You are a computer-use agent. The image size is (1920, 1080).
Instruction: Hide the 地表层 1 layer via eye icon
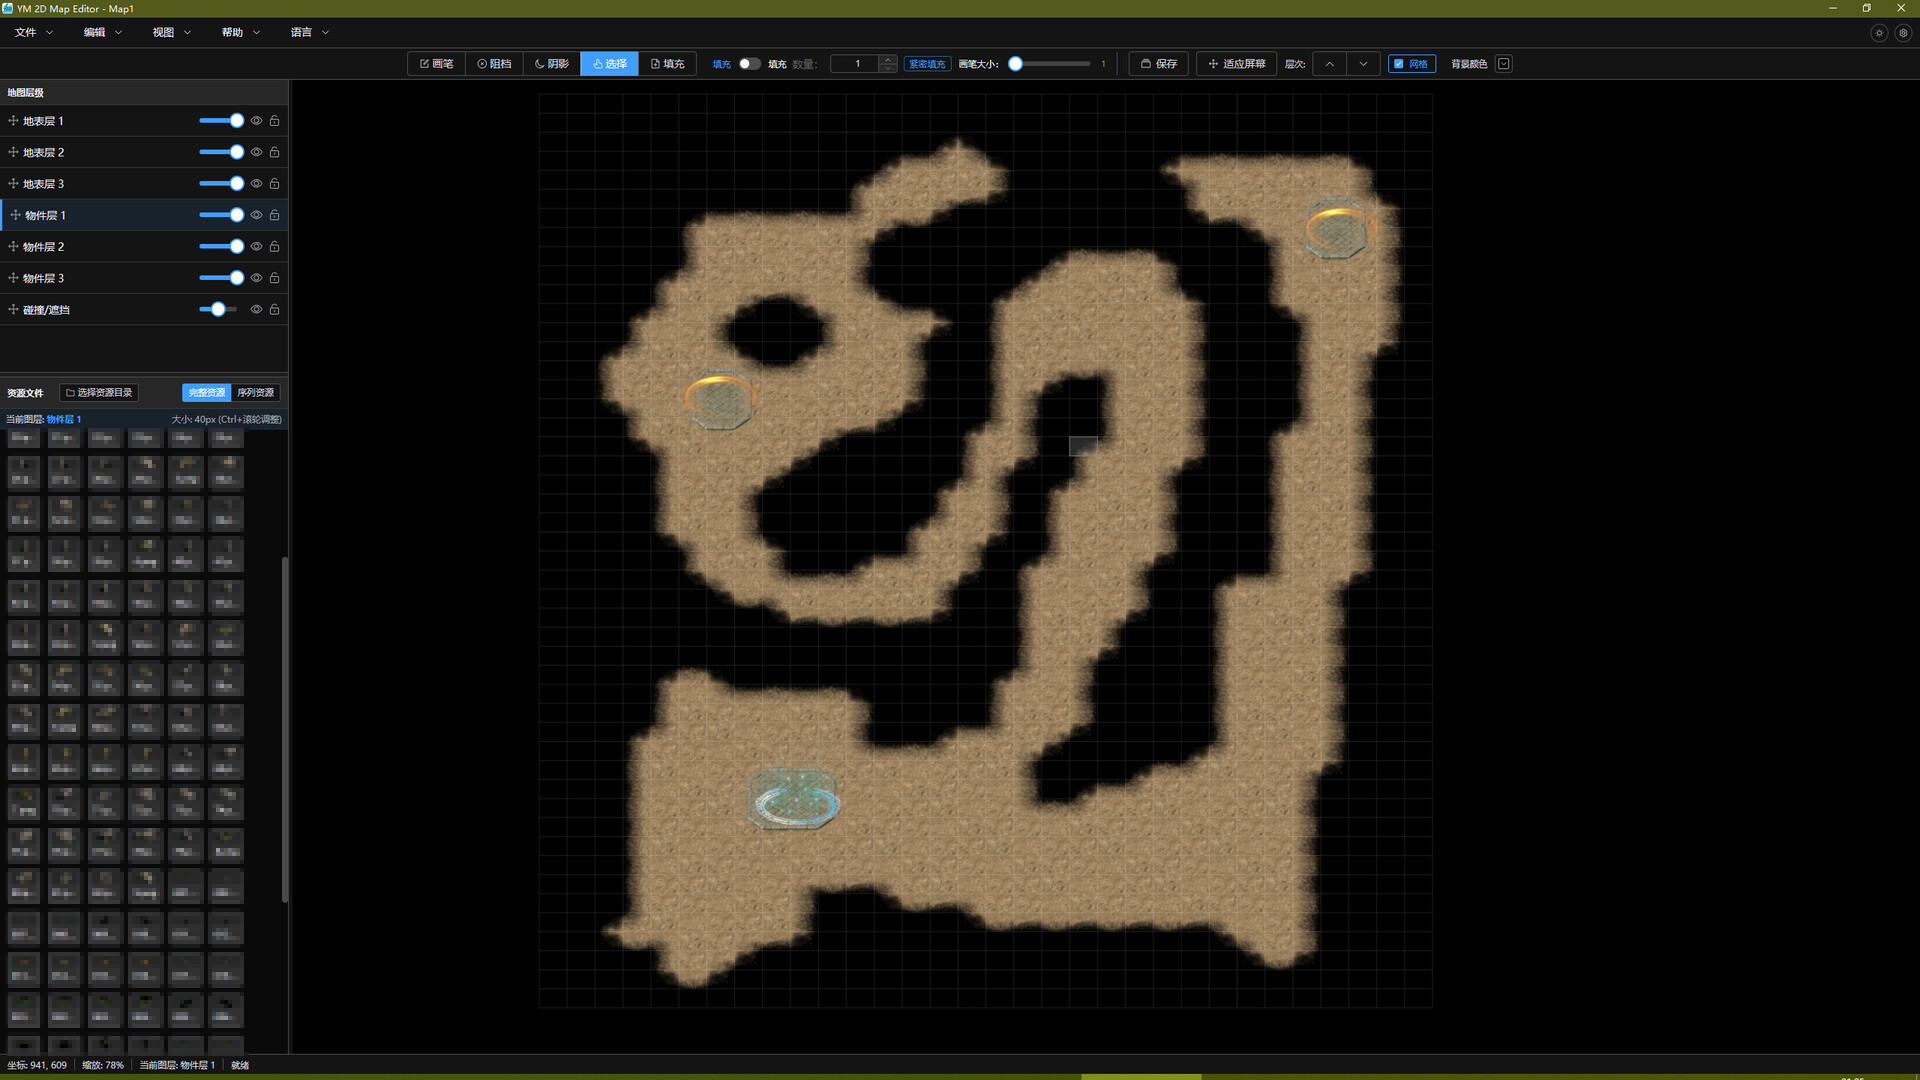point(256,121)
